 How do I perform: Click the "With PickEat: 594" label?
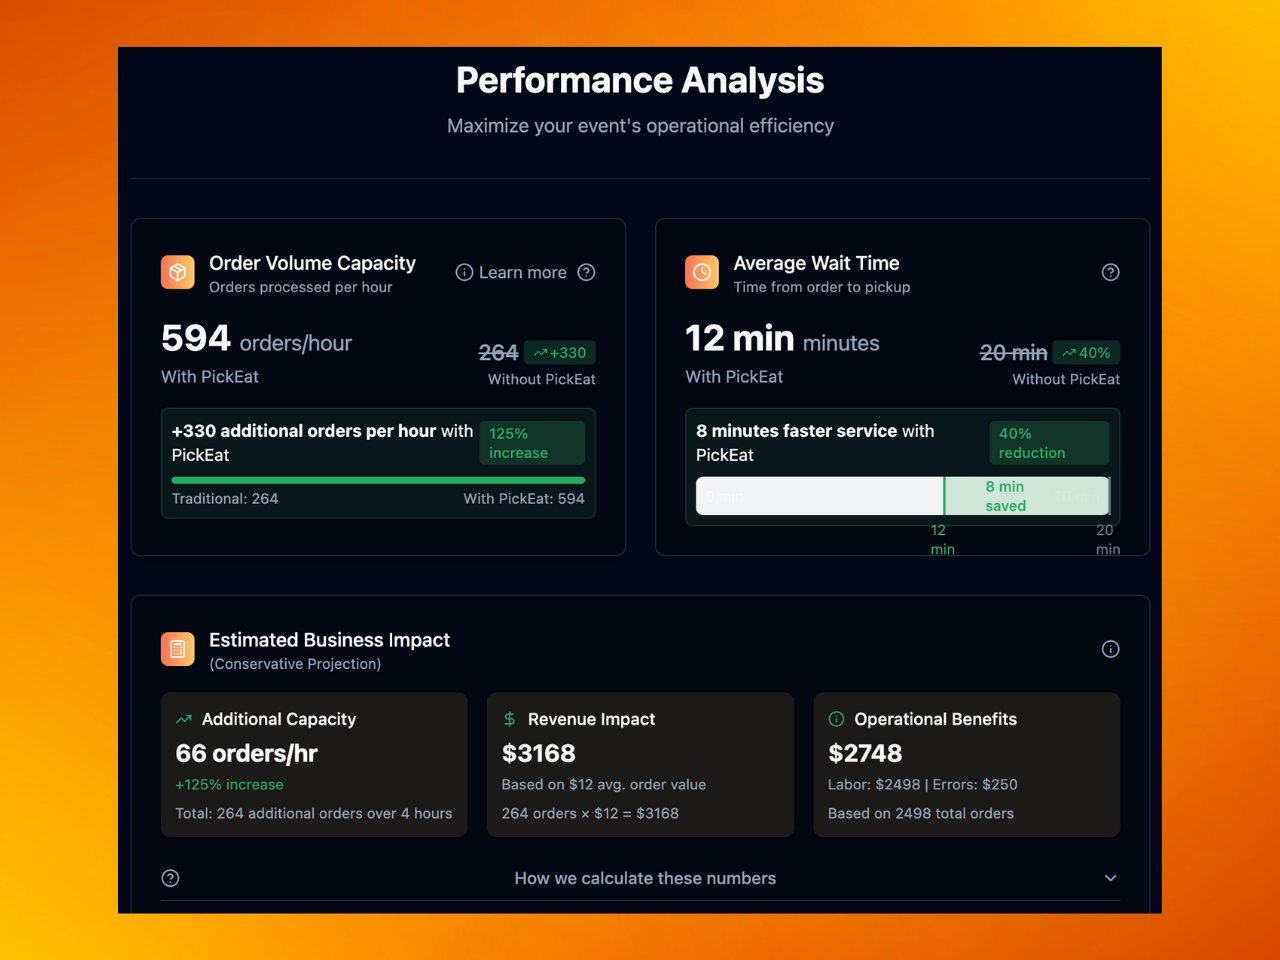tap(524, 499)
